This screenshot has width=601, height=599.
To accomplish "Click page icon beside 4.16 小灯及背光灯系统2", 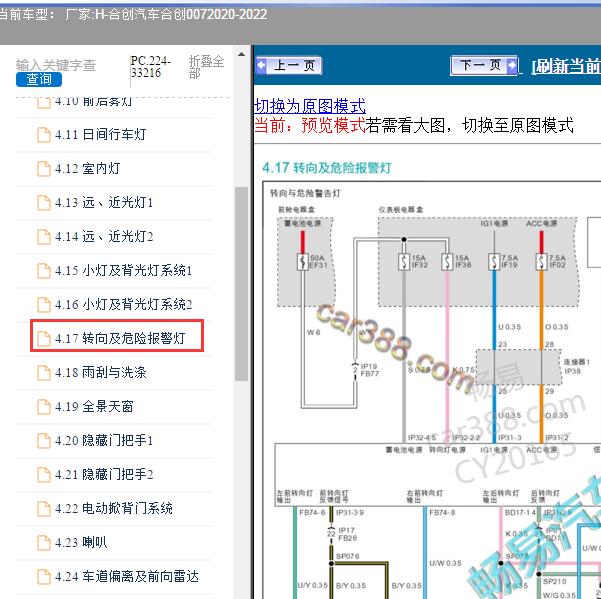I will pos(44,305).
